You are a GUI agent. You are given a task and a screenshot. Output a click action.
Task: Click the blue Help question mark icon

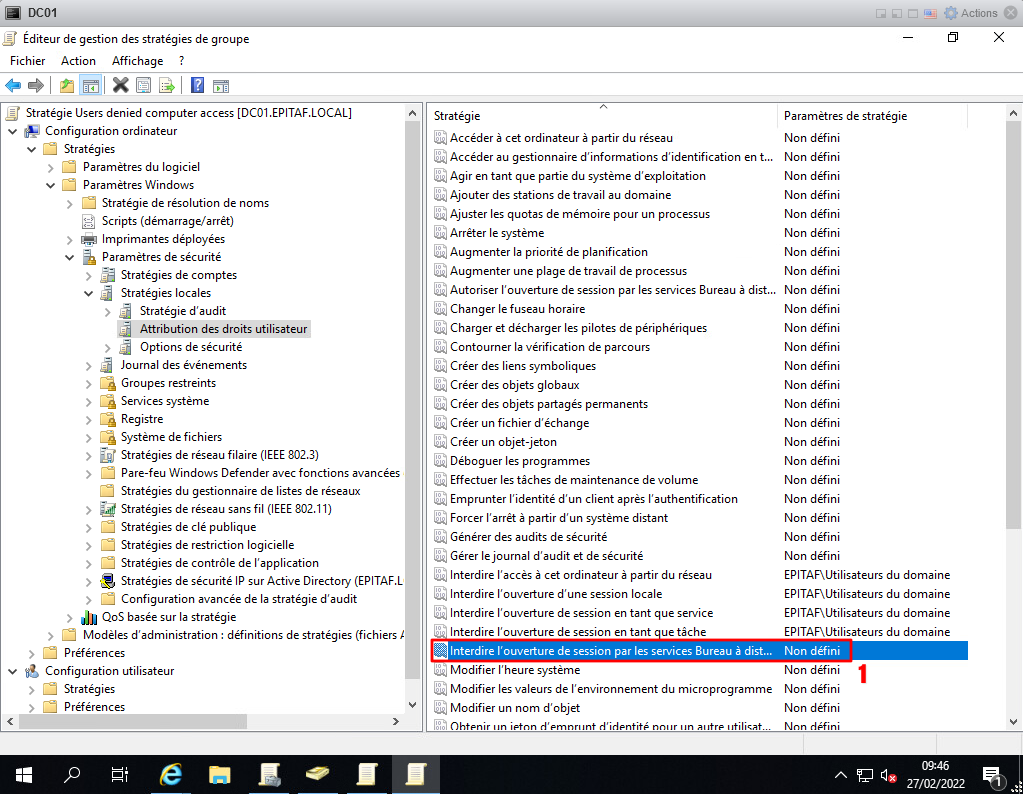197,86
